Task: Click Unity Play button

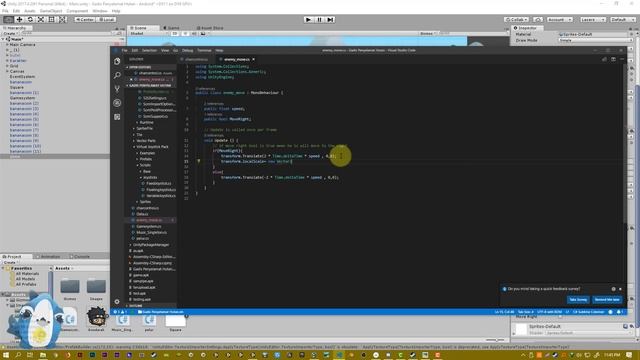Action: (x=309, y=19)
